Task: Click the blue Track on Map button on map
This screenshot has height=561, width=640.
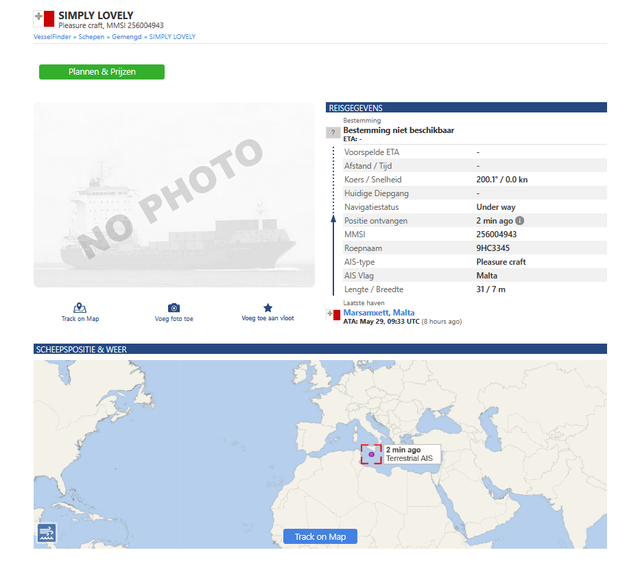Action: coord(320,537)
